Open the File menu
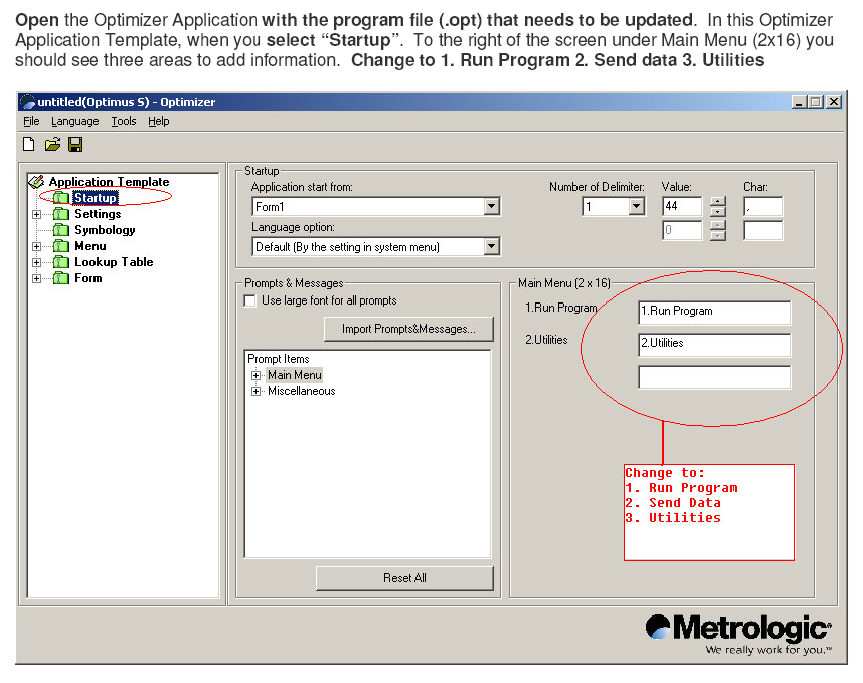This screenshot has height=683, width=863. 31,121
